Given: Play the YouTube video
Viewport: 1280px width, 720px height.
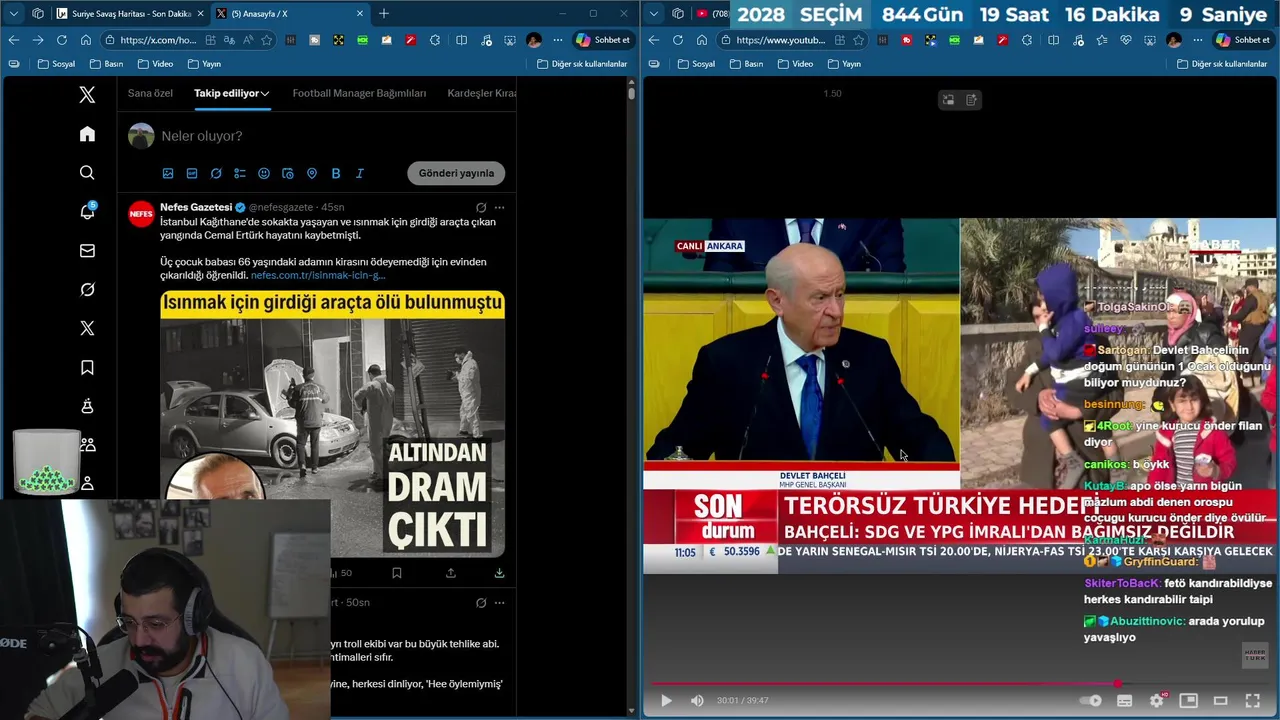Looking at the screenshot, I should (666, 701).
